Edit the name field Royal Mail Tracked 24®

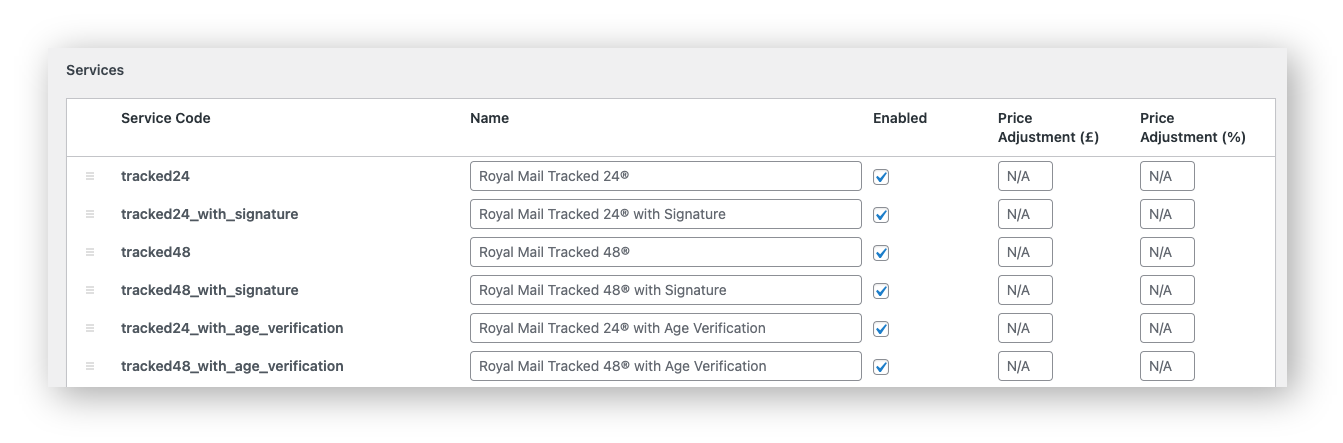pyautogui.click(x=666, y=176)
